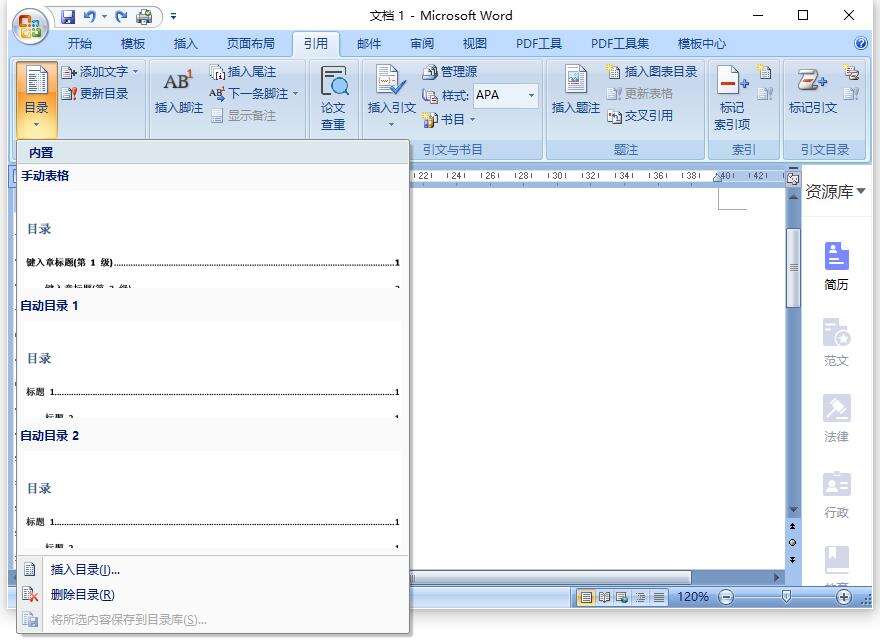Undo the last action
The image size is (880, 640).
click(x=89, y=17)
